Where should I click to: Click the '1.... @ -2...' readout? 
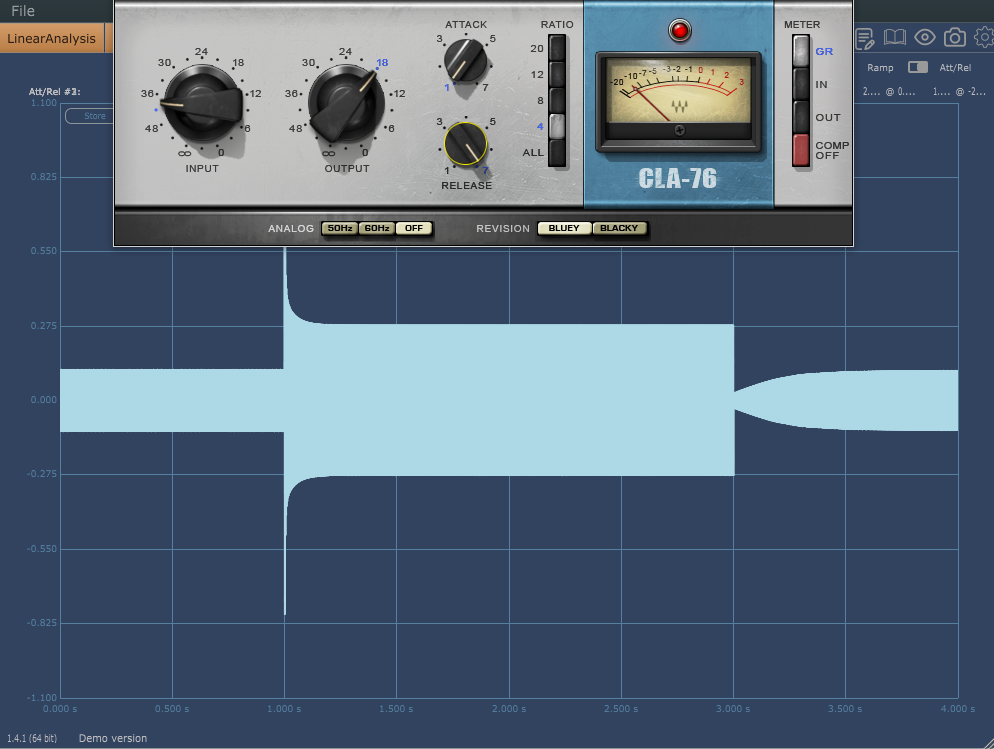[x=959, y=92]
